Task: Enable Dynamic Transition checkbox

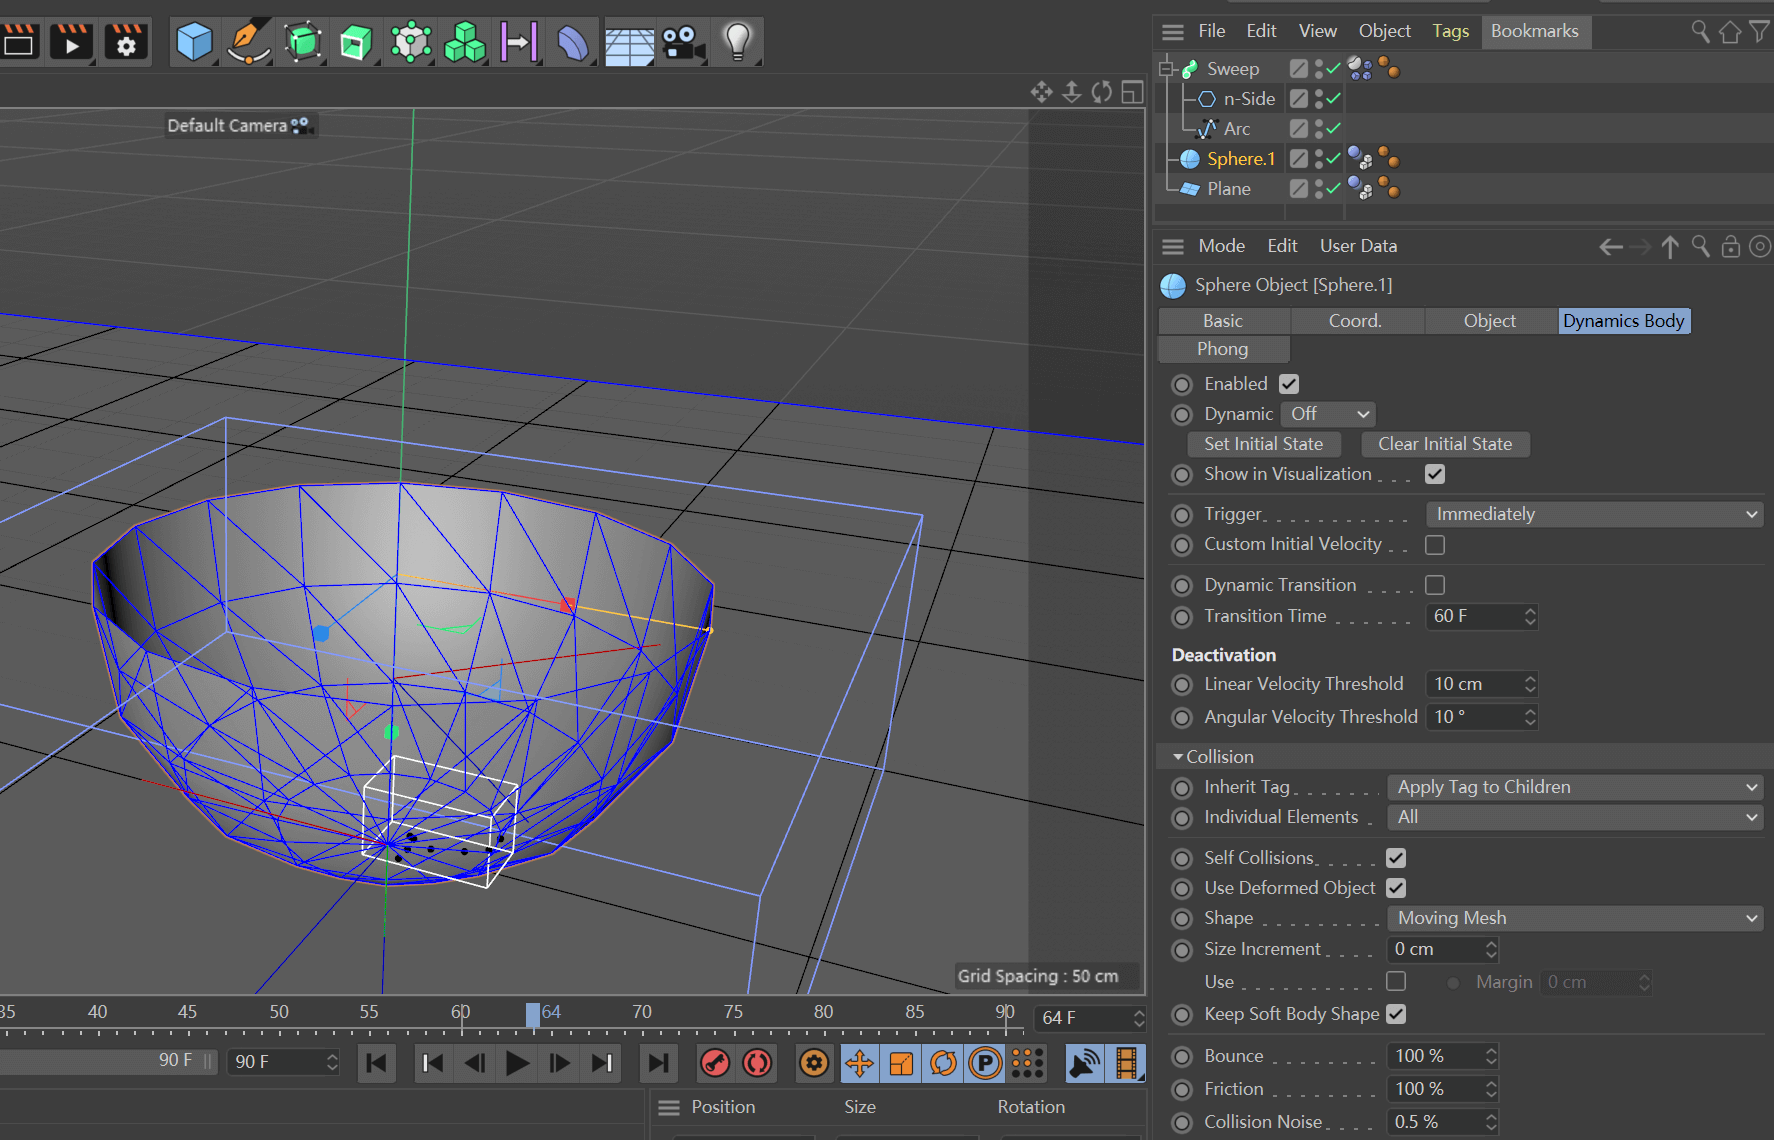Action: [1435, 585]
